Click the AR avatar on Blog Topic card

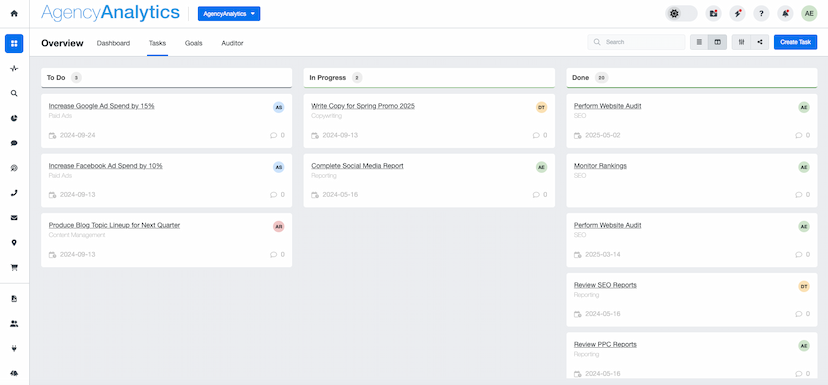[279, 227]
